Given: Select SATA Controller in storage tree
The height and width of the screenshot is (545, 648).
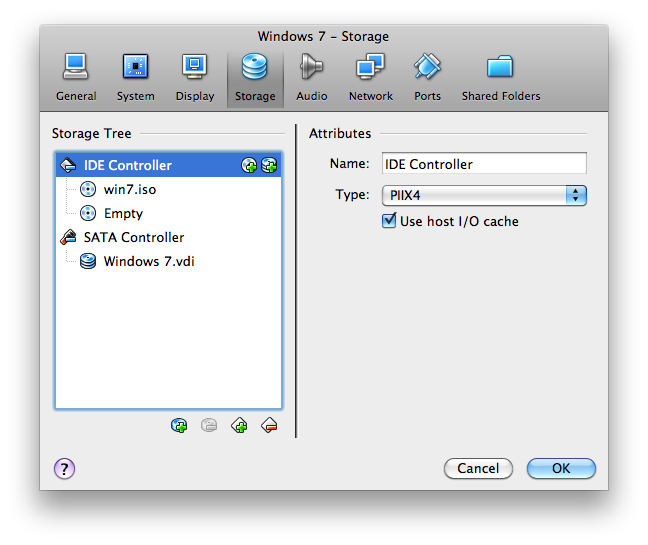Looking at the screenshot, I should [x=169, y=237].
